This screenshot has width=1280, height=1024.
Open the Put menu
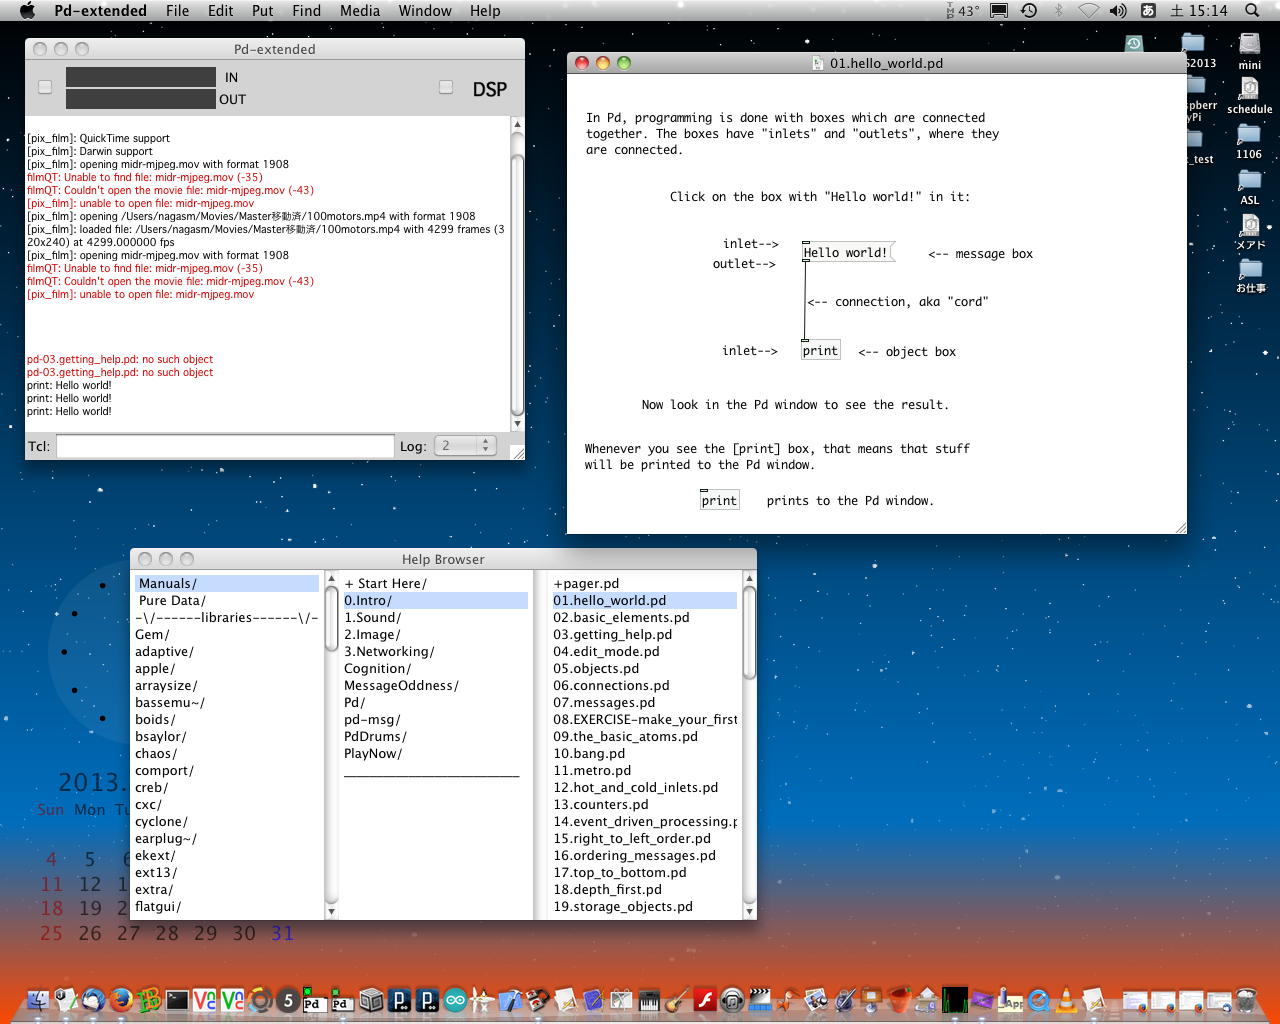click(262, 11)
